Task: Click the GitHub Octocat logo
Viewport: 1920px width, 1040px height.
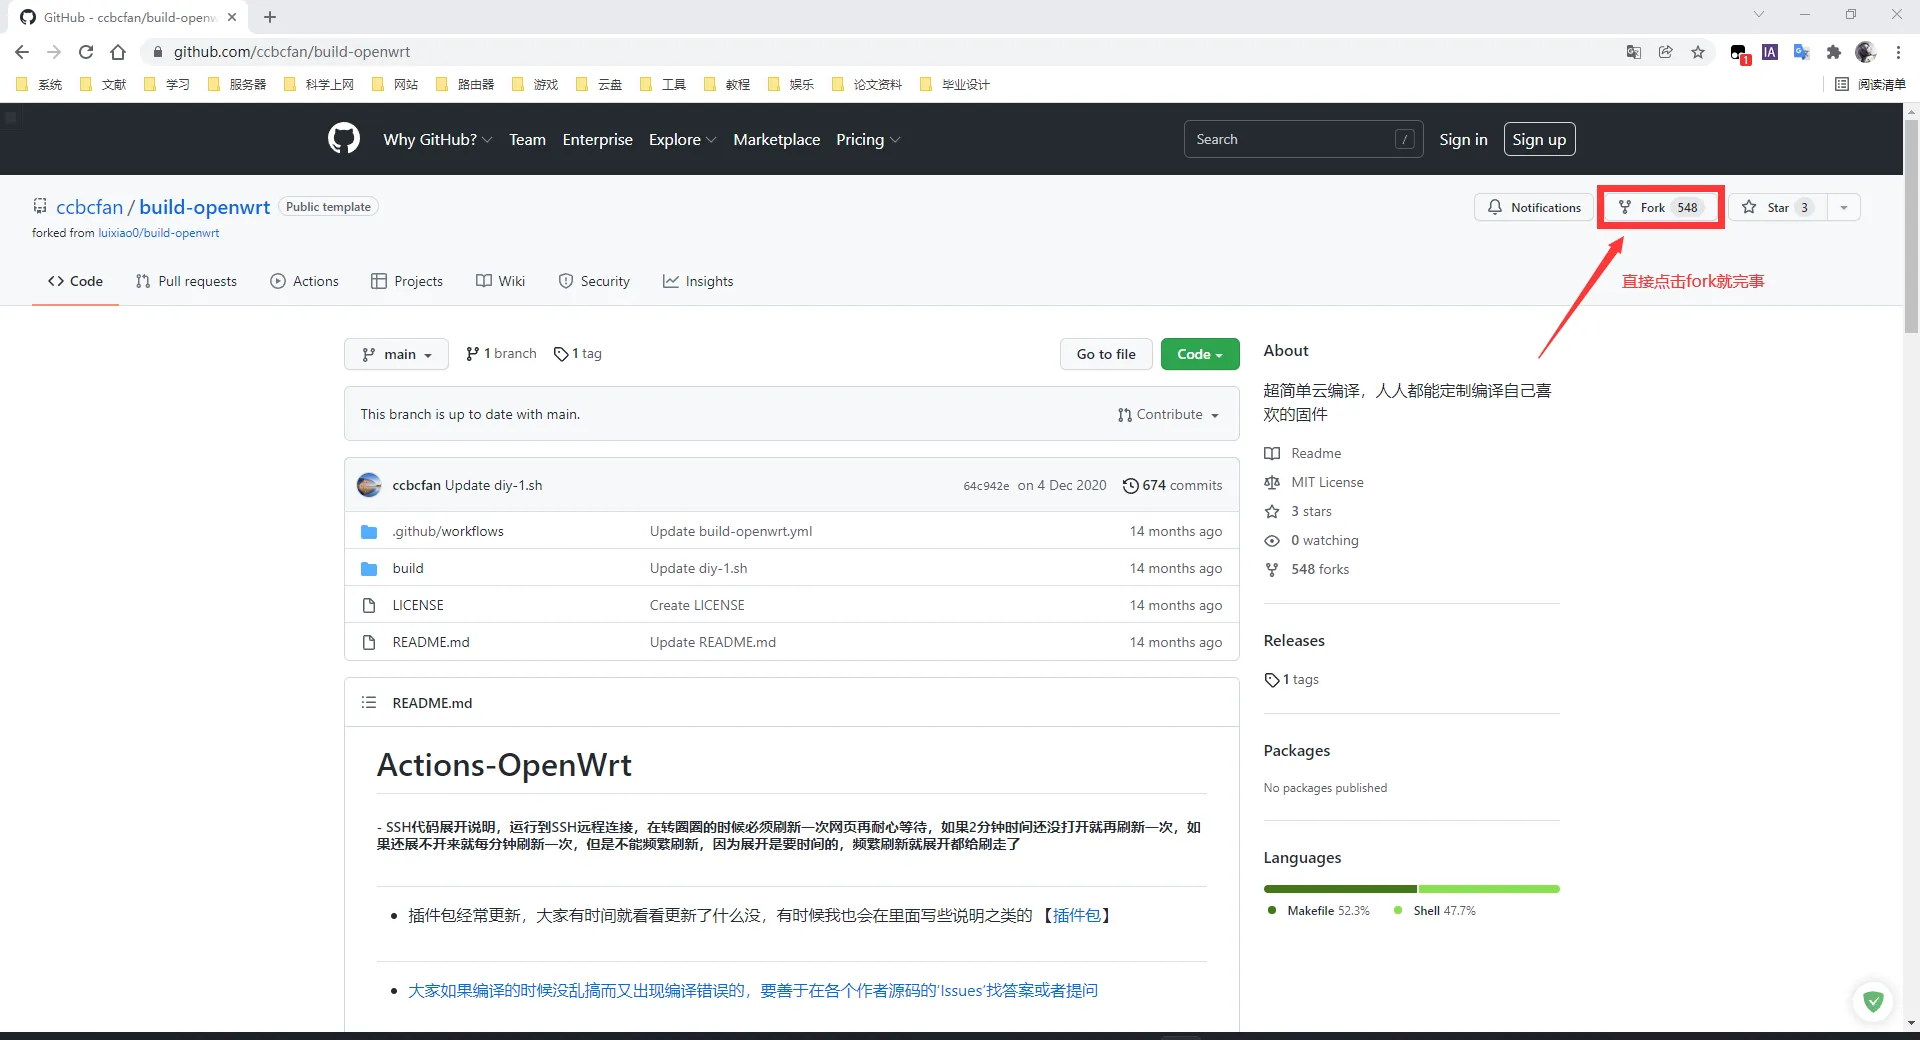Action: tap(343, 139)
